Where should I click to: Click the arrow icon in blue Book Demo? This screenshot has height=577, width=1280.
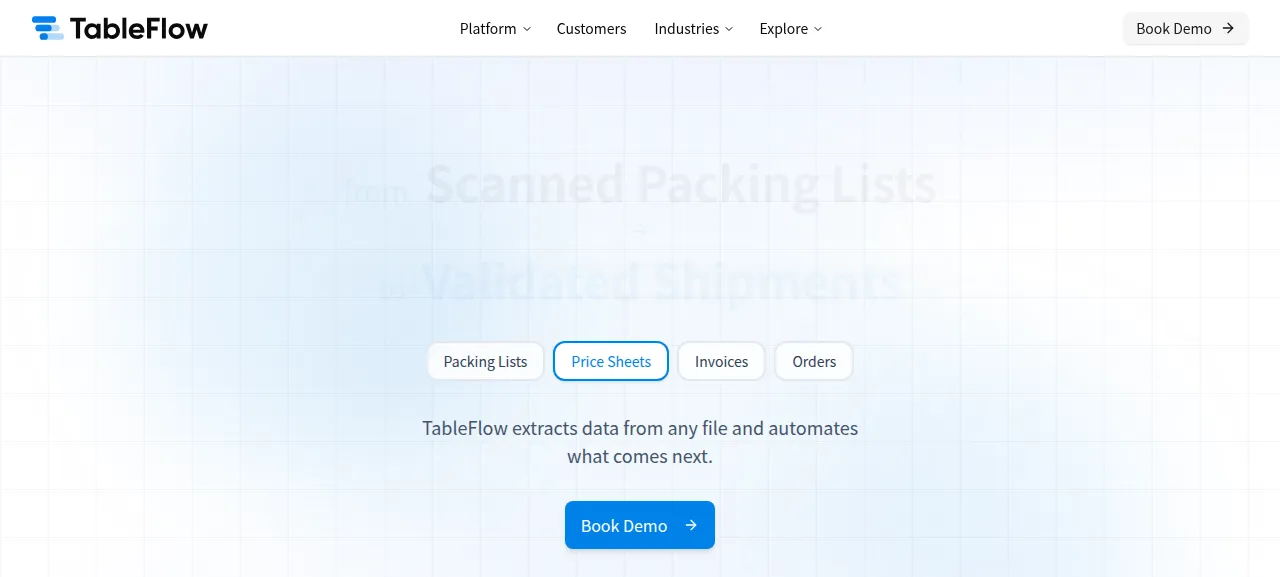pos(691,525)
